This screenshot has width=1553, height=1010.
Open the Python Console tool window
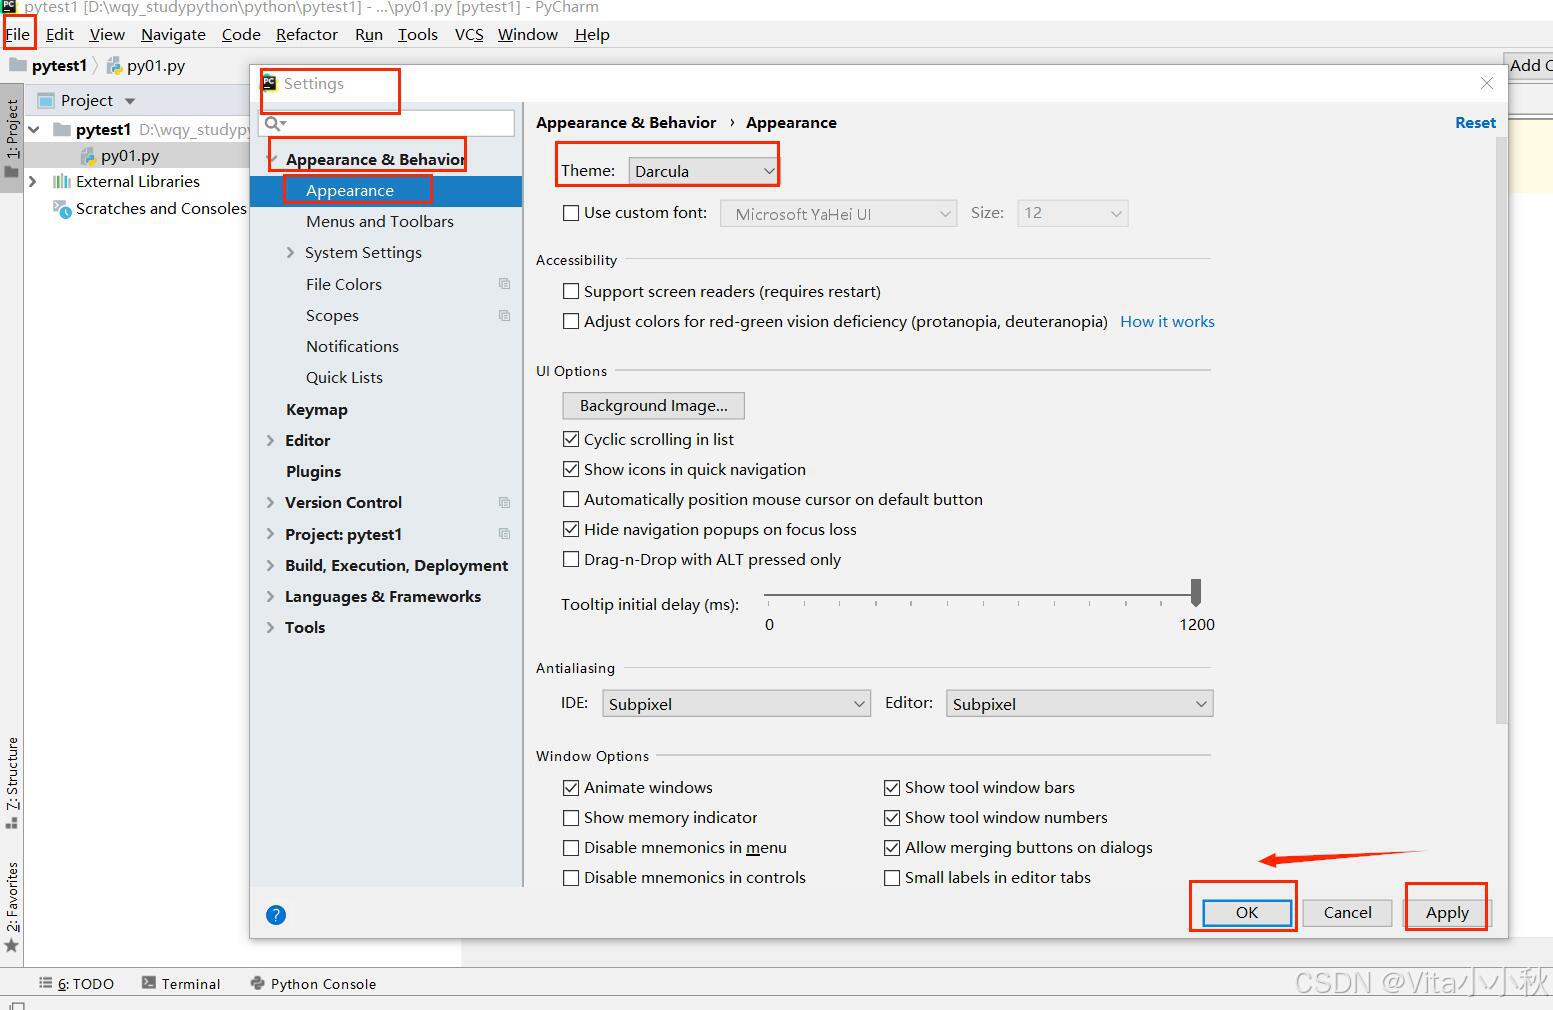[313, 984]
